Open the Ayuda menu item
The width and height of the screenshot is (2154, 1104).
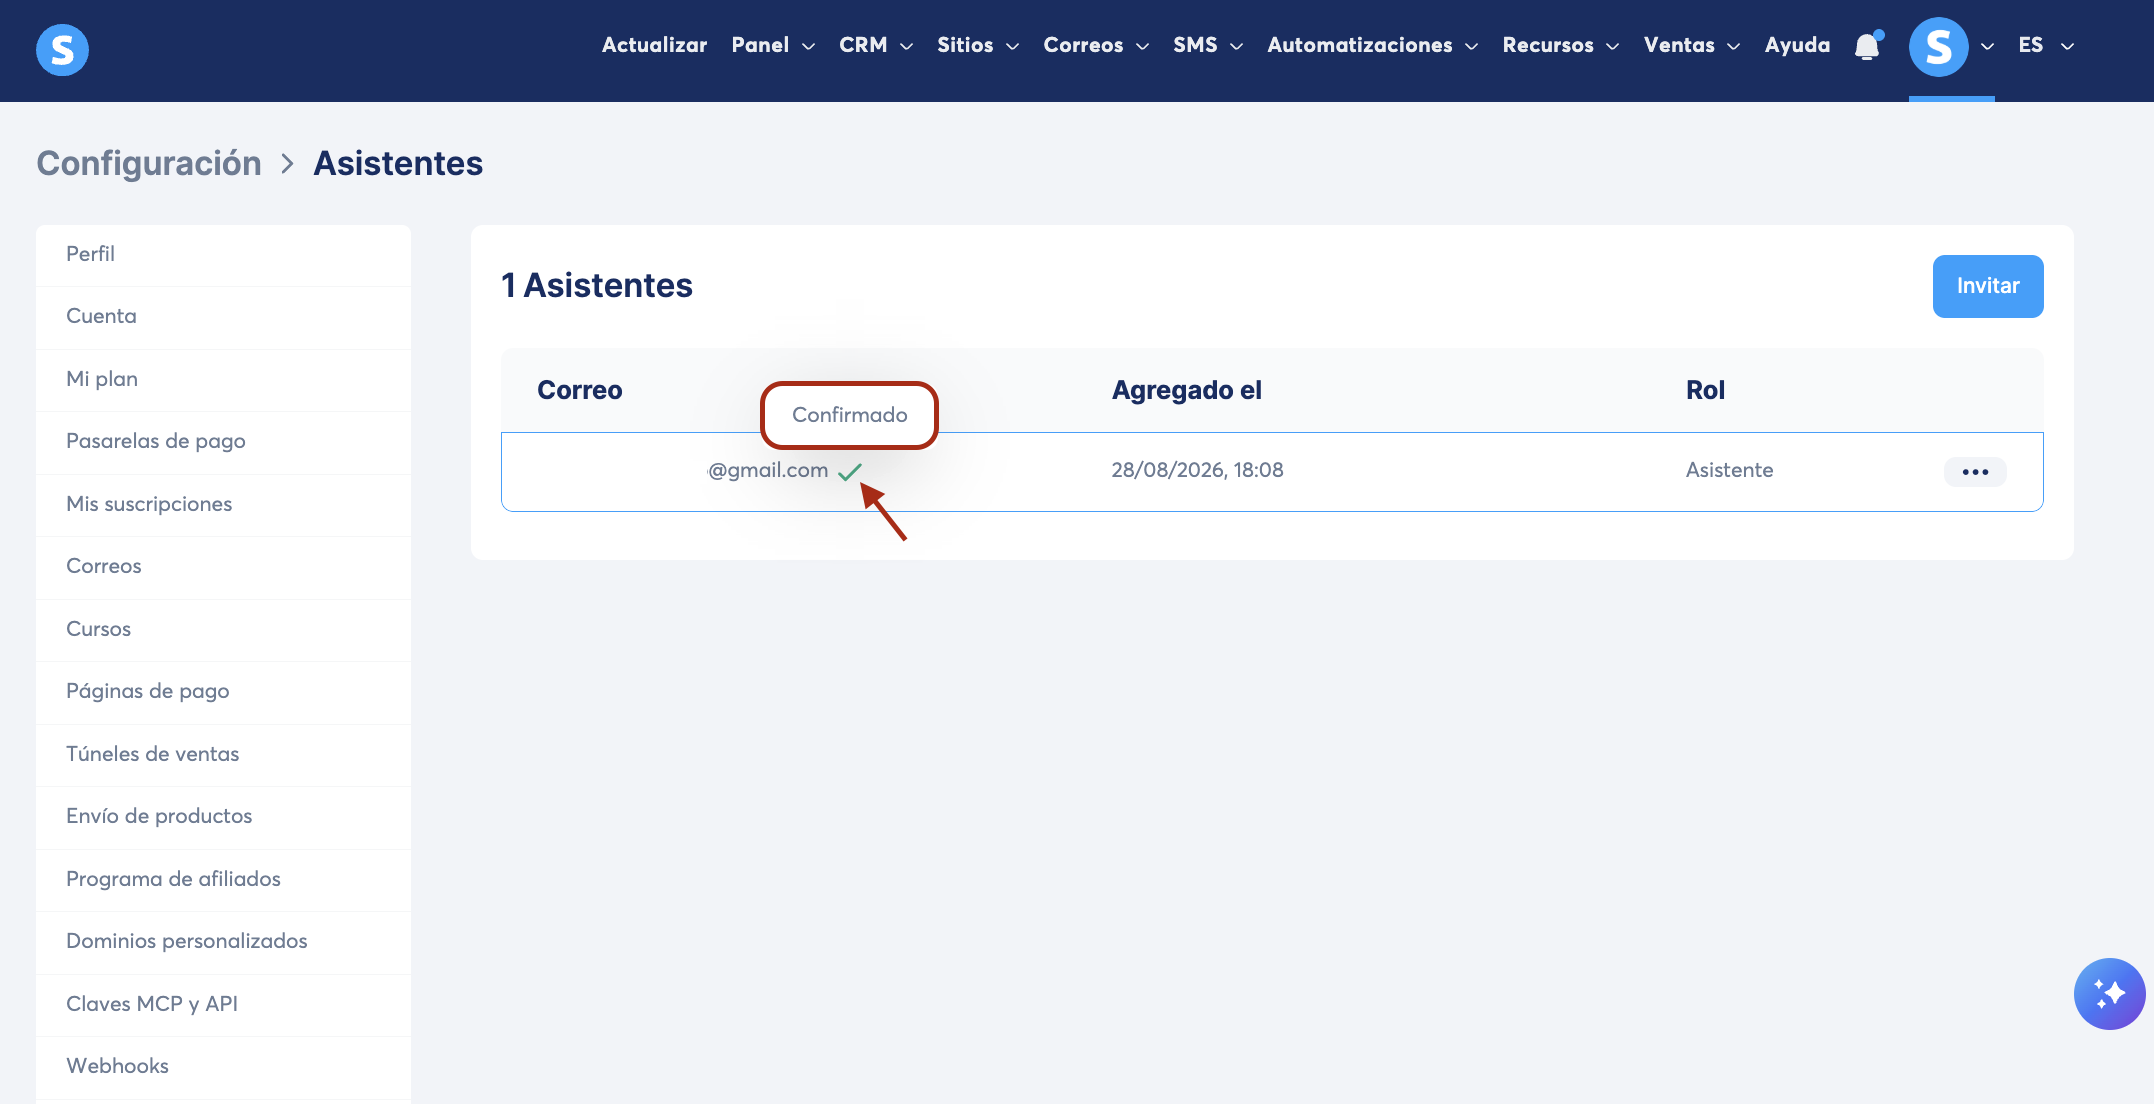tap(1797, 45)
